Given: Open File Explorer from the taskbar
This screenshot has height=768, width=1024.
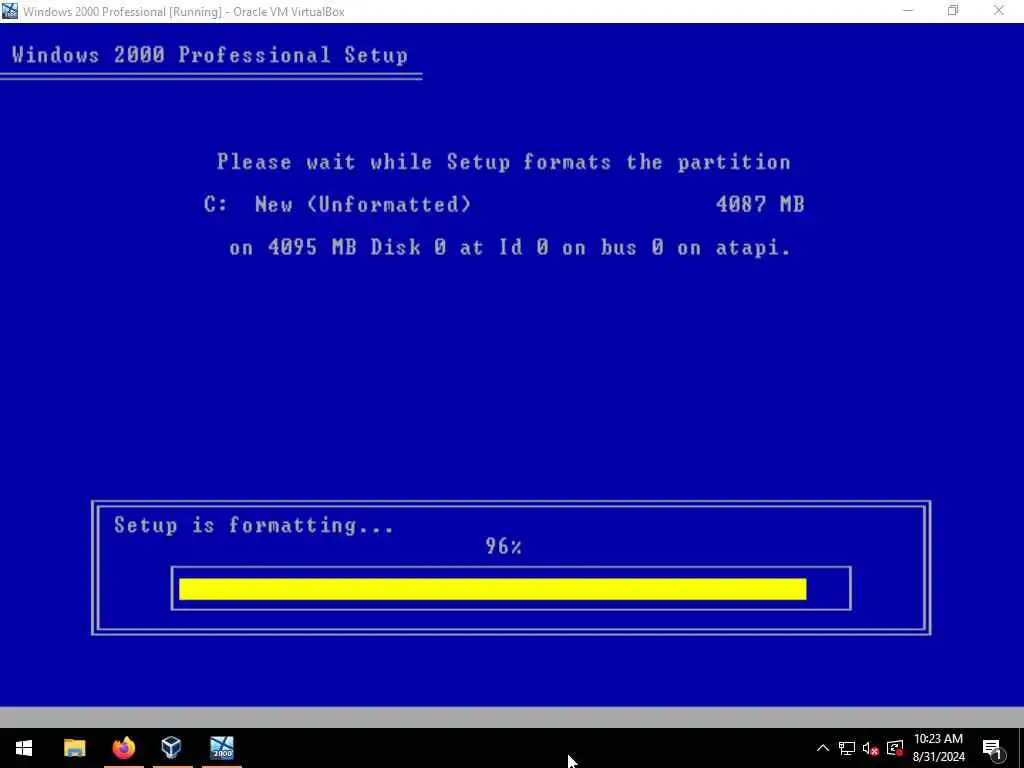Looking at the screenshot, I should pos(74,748).
